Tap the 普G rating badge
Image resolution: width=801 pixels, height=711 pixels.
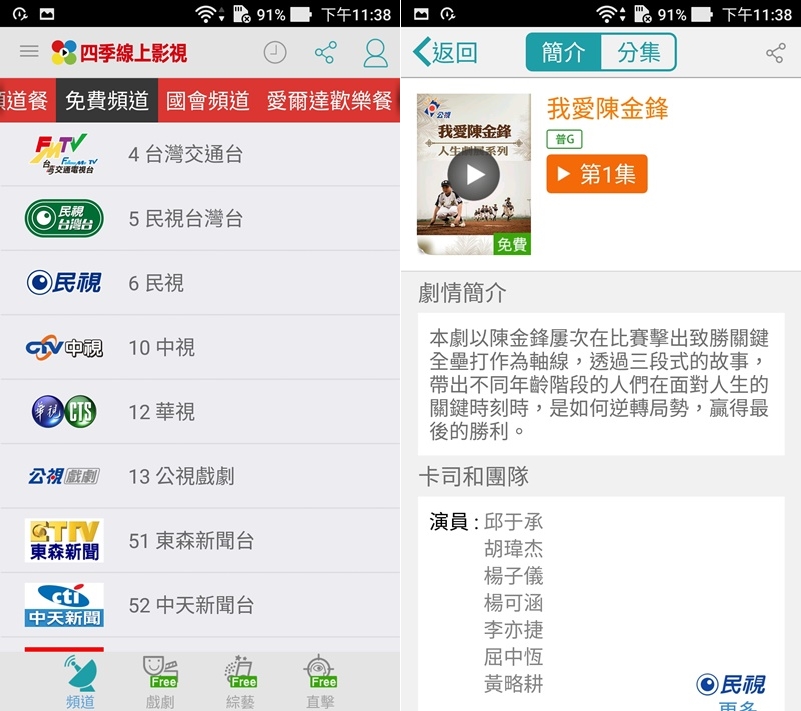[x=564, y=139]
